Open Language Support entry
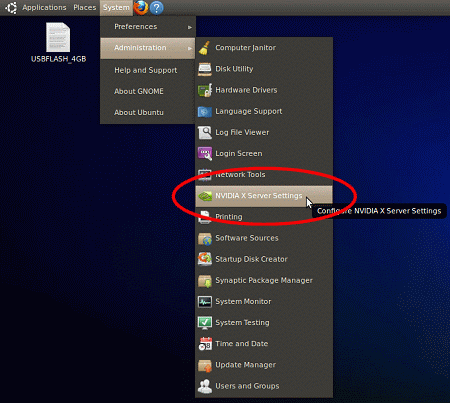 [264, 111]
